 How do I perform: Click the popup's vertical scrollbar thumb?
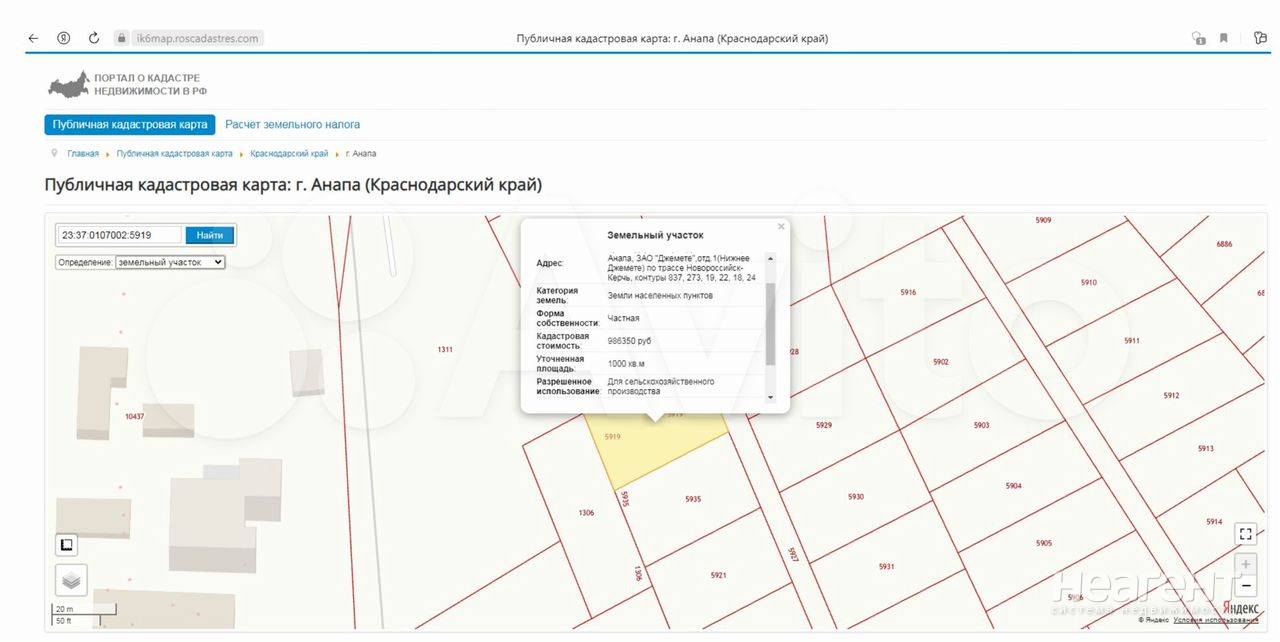coord(770,324)
